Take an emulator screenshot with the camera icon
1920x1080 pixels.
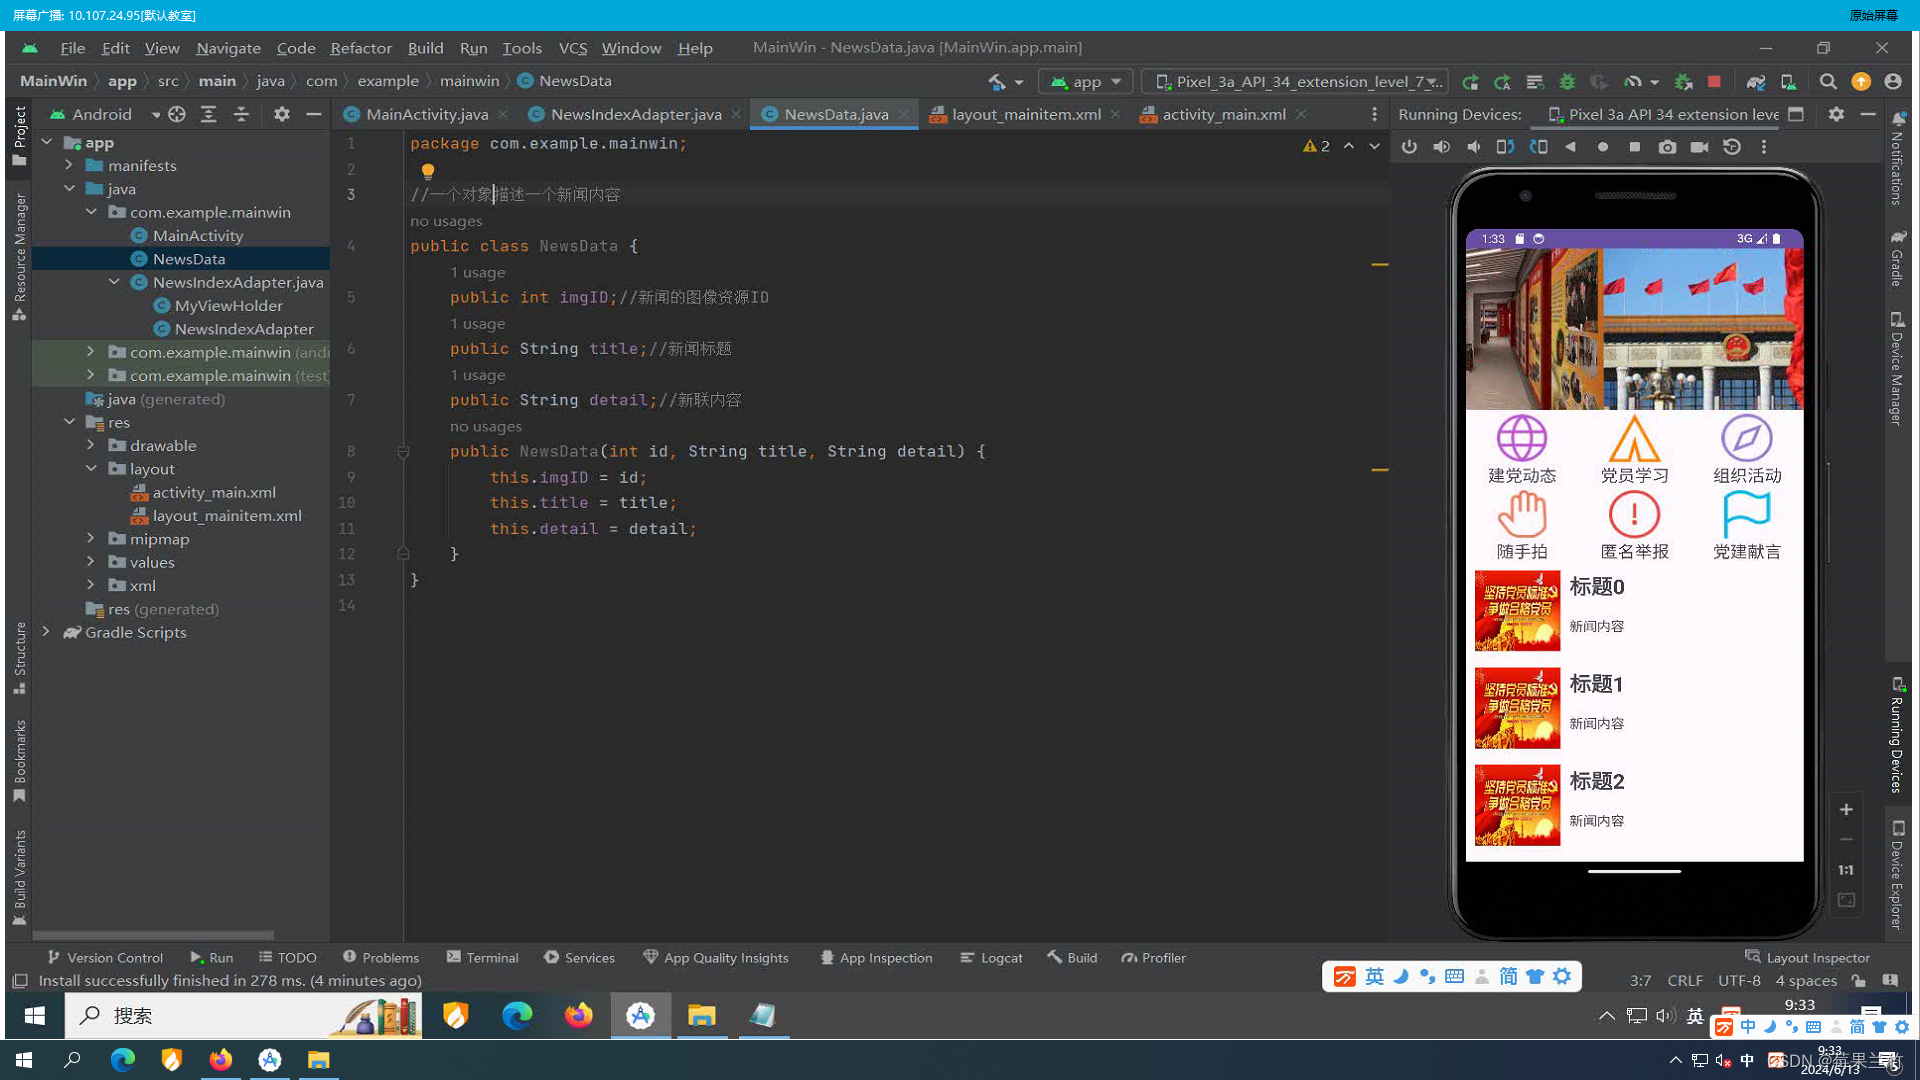(x=1667, y=147)
